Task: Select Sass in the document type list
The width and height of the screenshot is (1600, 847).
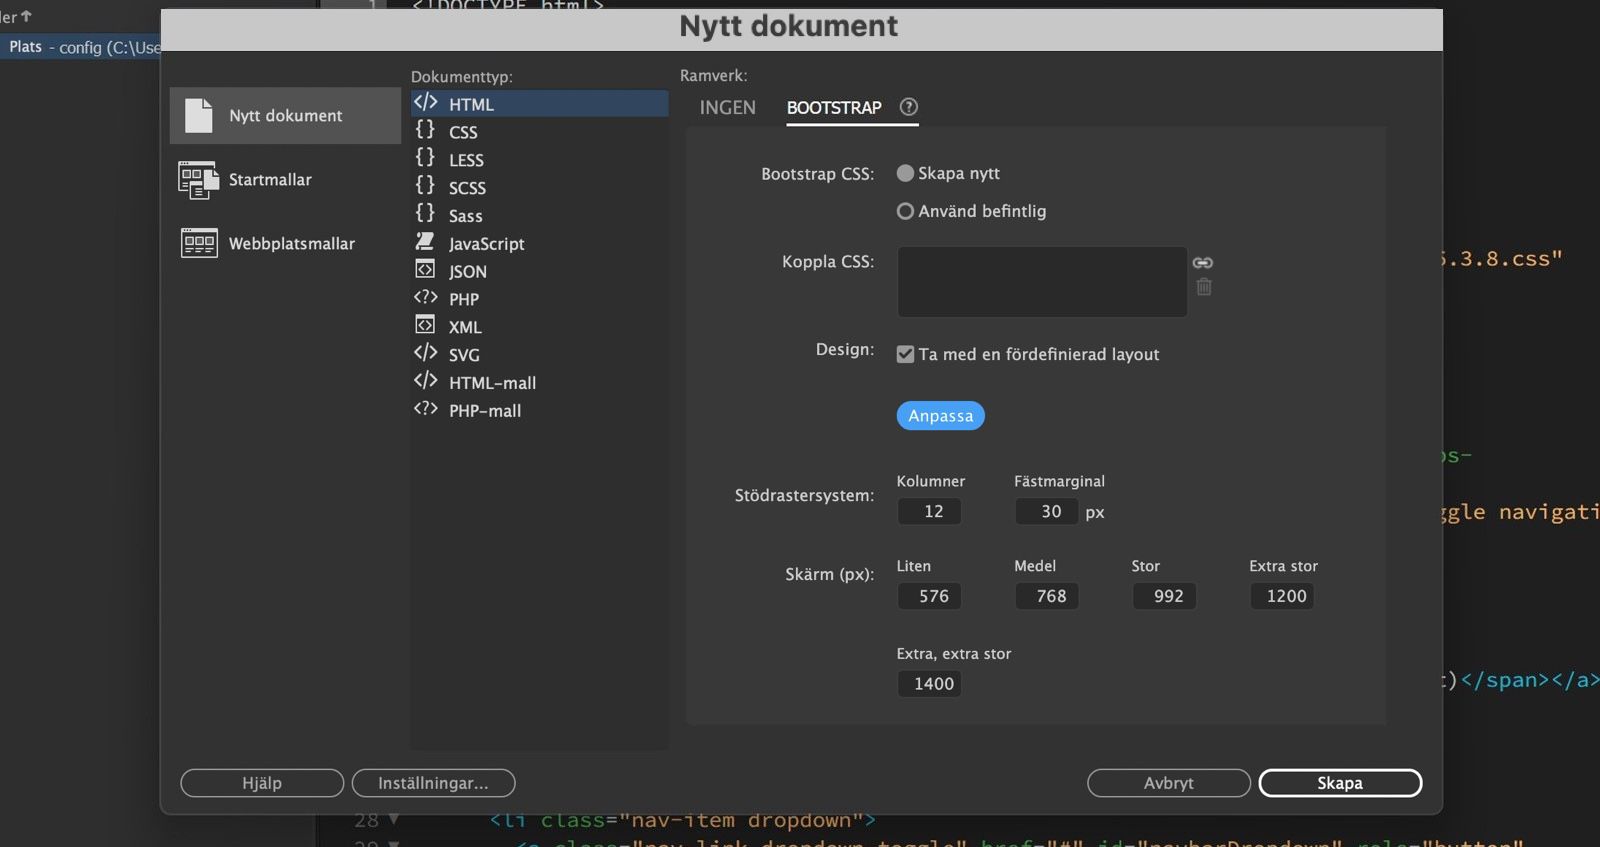Action: 540,216
